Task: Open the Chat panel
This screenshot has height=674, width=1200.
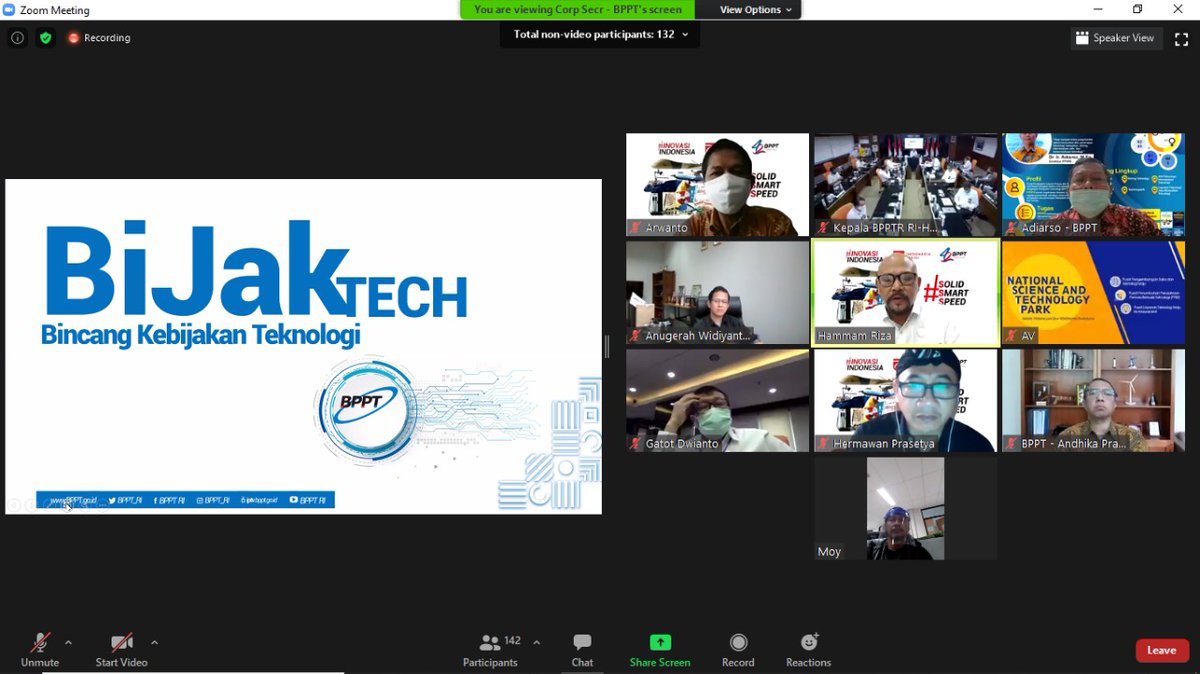Action: click(582, 650)
